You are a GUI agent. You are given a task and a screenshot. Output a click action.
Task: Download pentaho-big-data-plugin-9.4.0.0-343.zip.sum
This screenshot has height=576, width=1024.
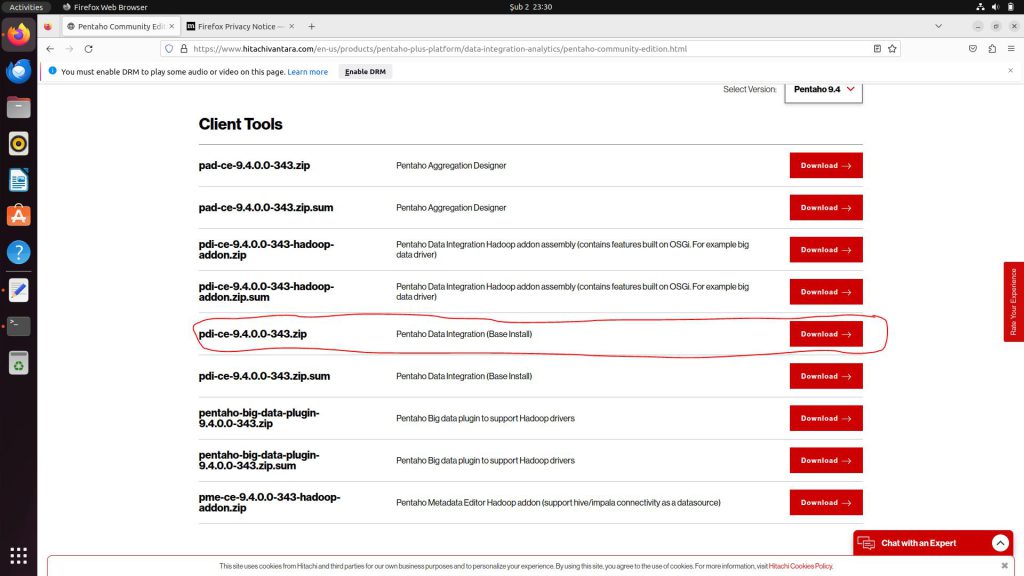[x=825, y=460]
